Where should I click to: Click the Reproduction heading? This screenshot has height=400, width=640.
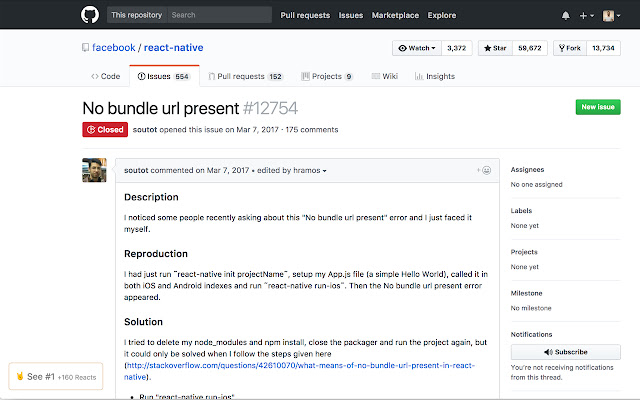(x=156, y=254)
